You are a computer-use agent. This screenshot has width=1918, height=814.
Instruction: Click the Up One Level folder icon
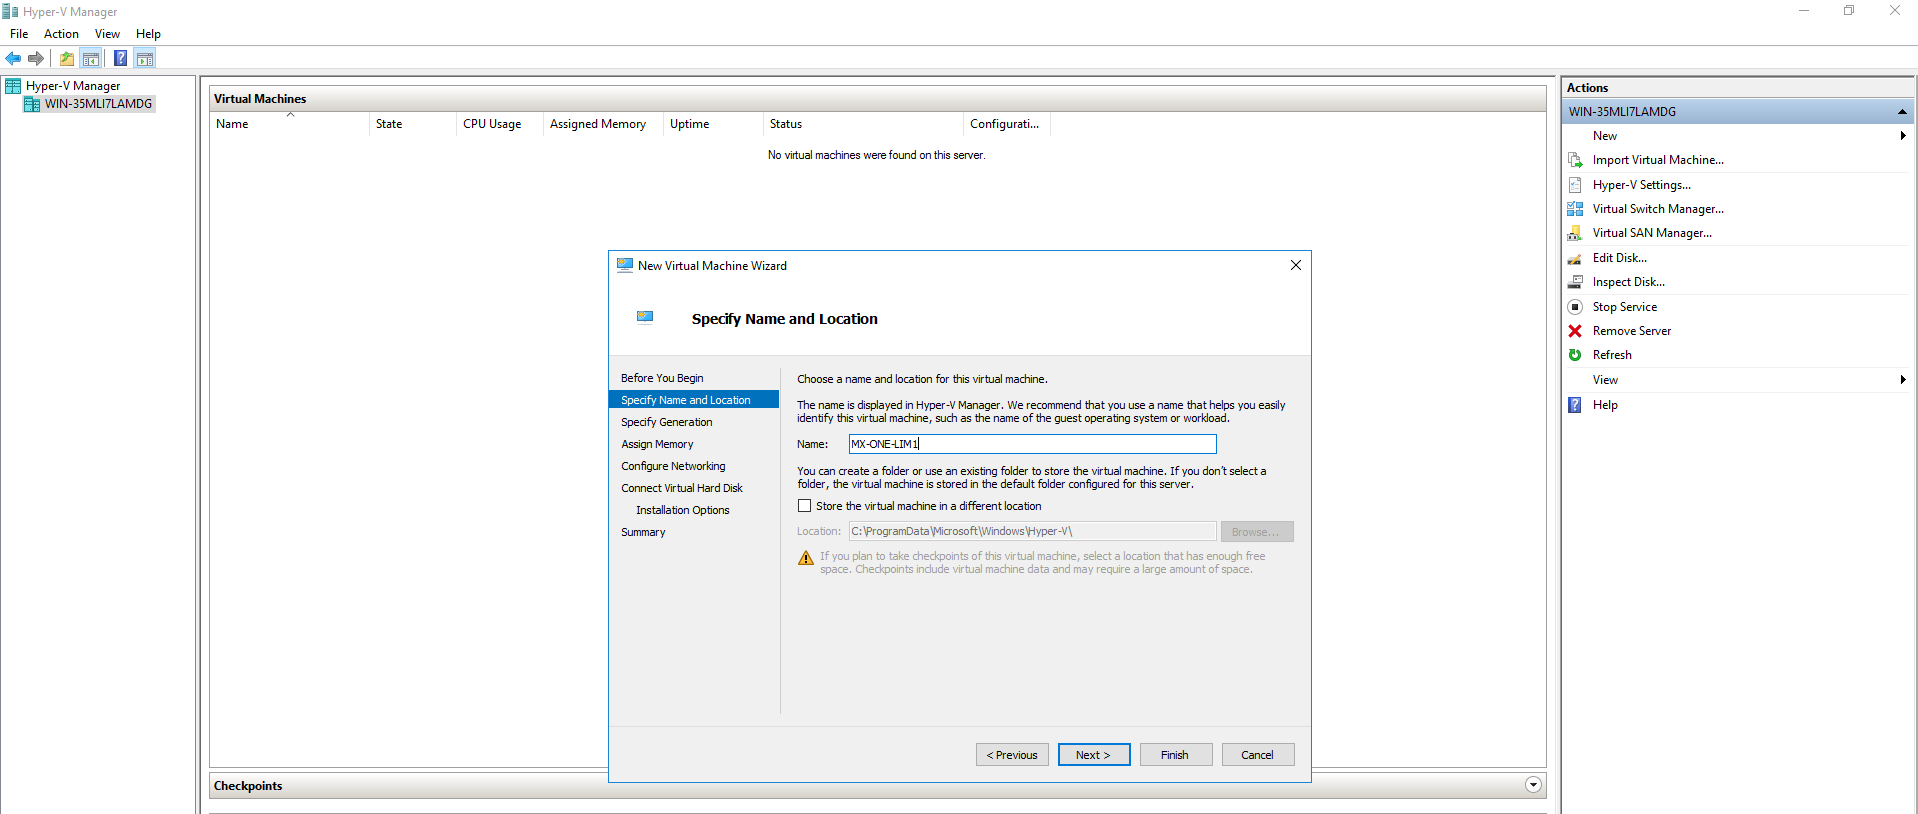coord(66,58)
